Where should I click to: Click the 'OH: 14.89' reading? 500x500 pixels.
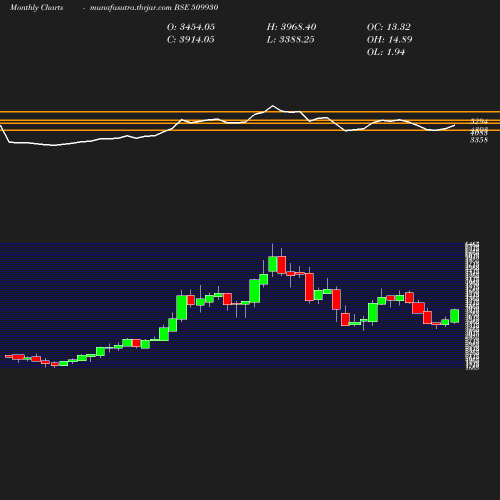point(389,39)
